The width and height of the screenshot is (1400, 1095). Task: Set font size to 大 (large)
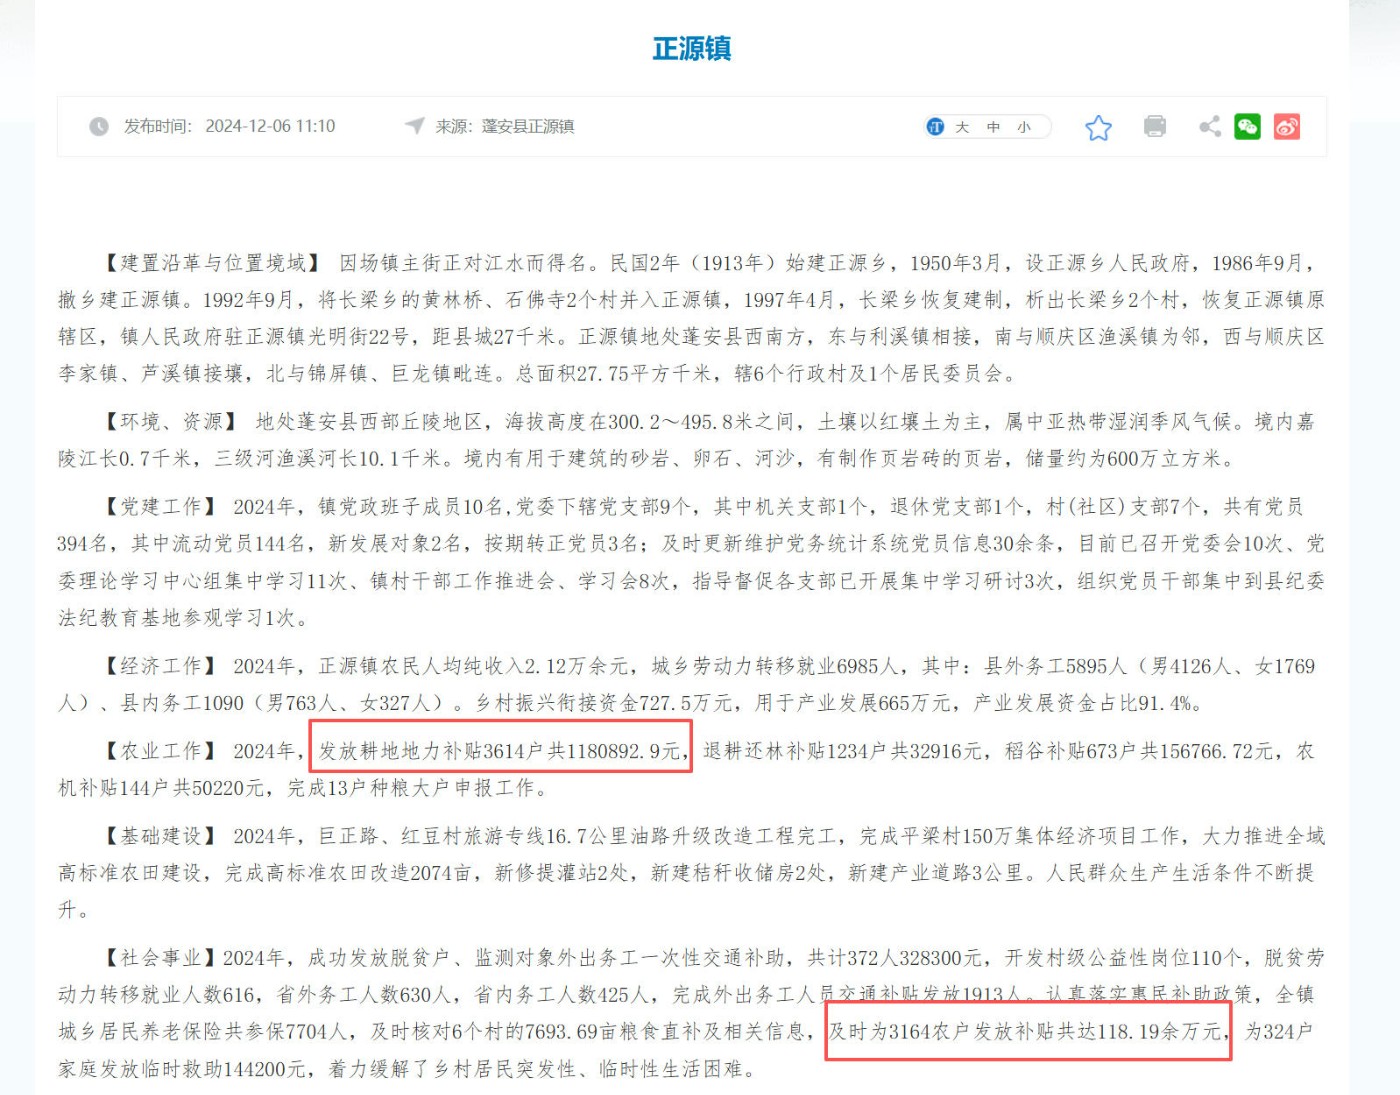coord(962,127)
